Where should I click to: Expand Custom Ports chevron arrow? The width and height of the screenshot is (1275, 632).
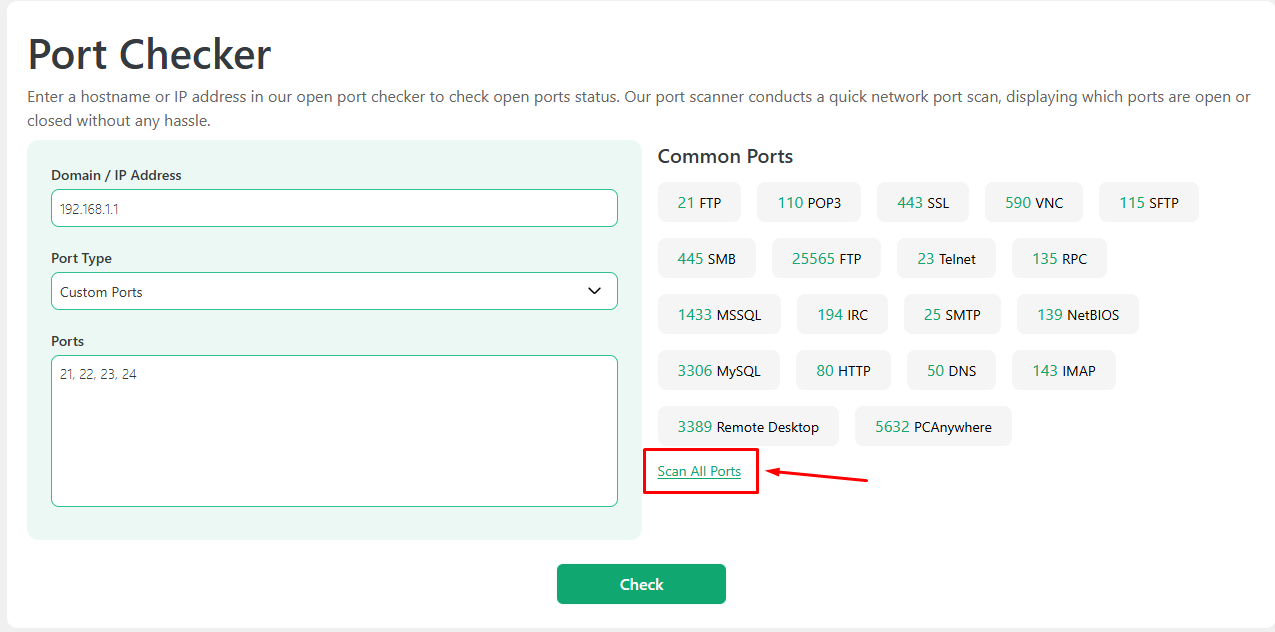[x=594, y=291]
